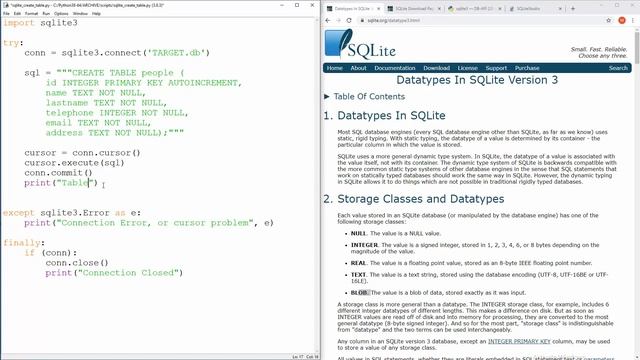Open the Documentation nav link
The image size is (640, 360).
395,68
